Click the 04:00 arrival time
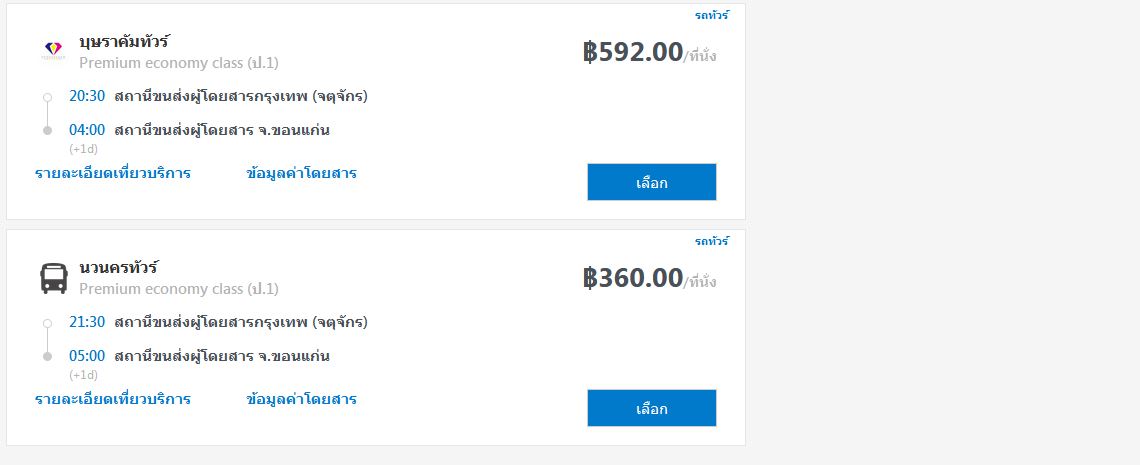 click(87, 130)
